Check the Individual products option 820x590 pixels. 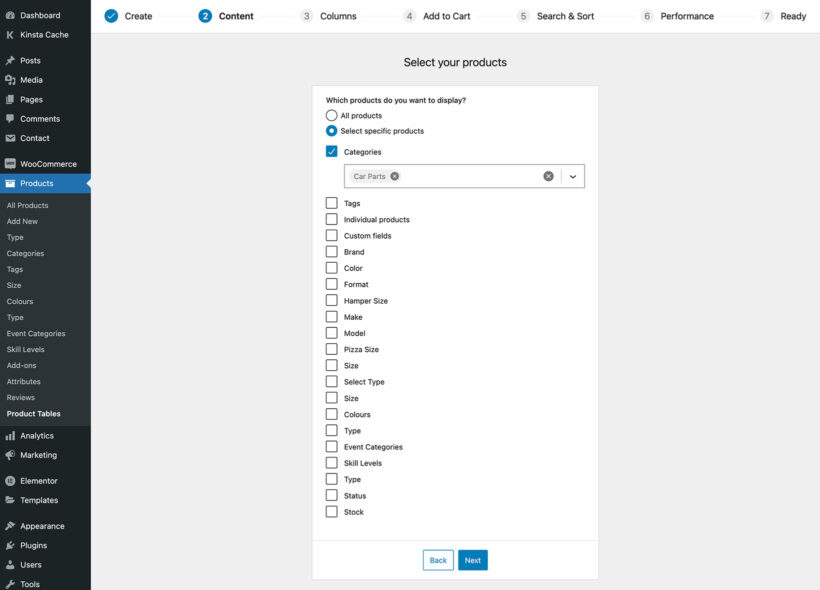(331, 219)
